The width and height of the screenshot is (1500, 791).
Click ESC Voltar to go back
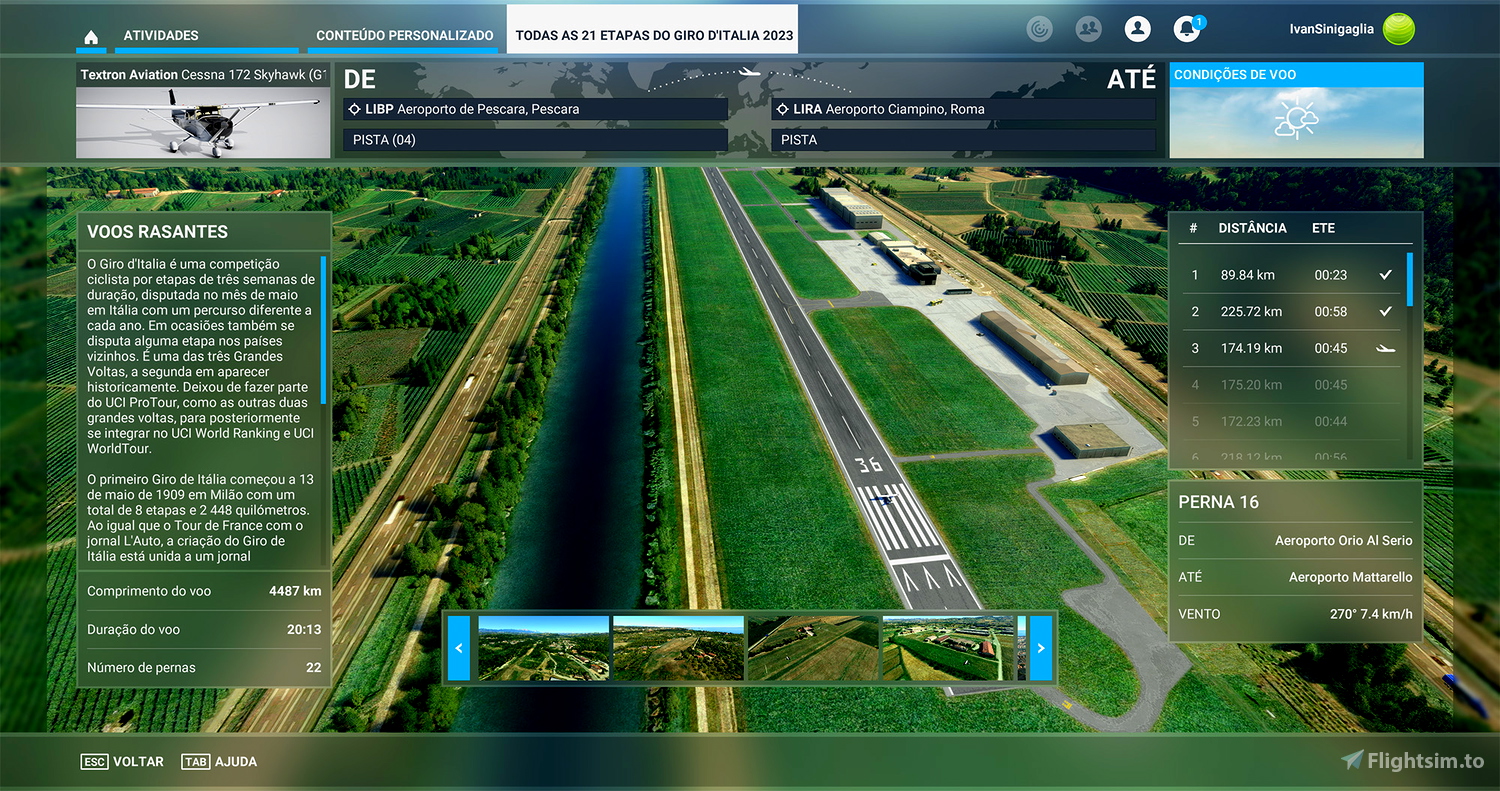122,762
